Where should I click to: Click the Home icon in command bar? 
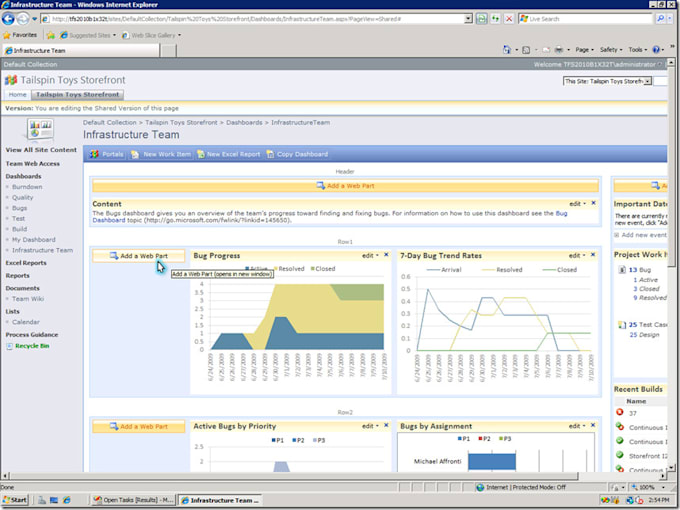(507, 50)
